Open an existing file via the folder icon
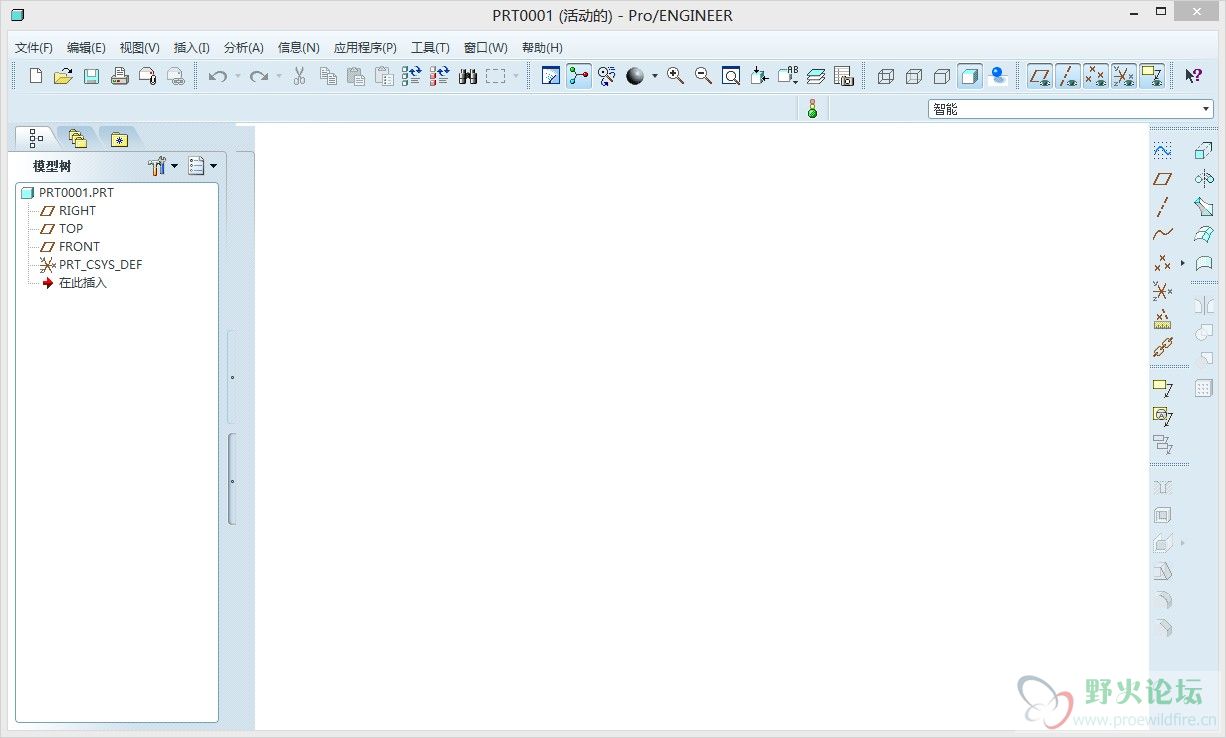The image size is (1226, 738). [x=63, y=76]
